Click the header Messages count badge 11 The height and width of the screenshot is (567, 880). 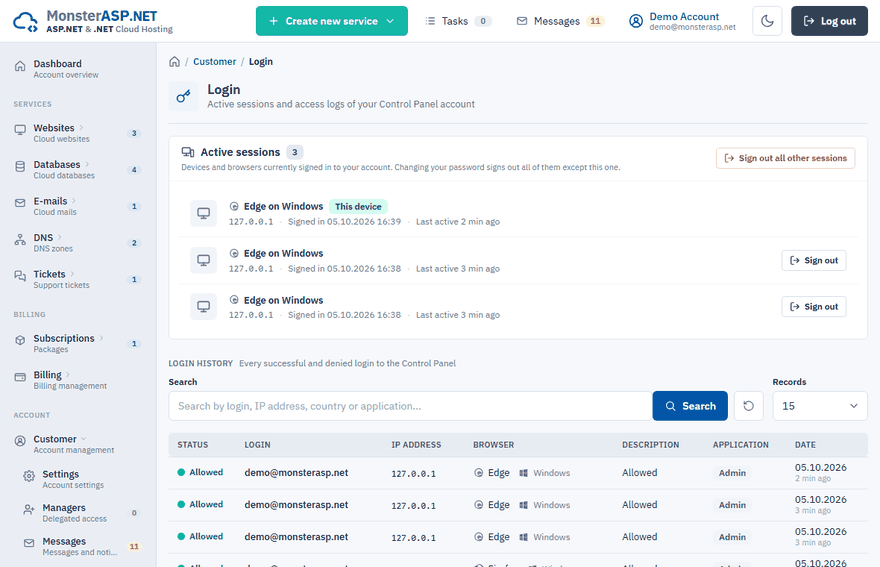coord(595,21)
